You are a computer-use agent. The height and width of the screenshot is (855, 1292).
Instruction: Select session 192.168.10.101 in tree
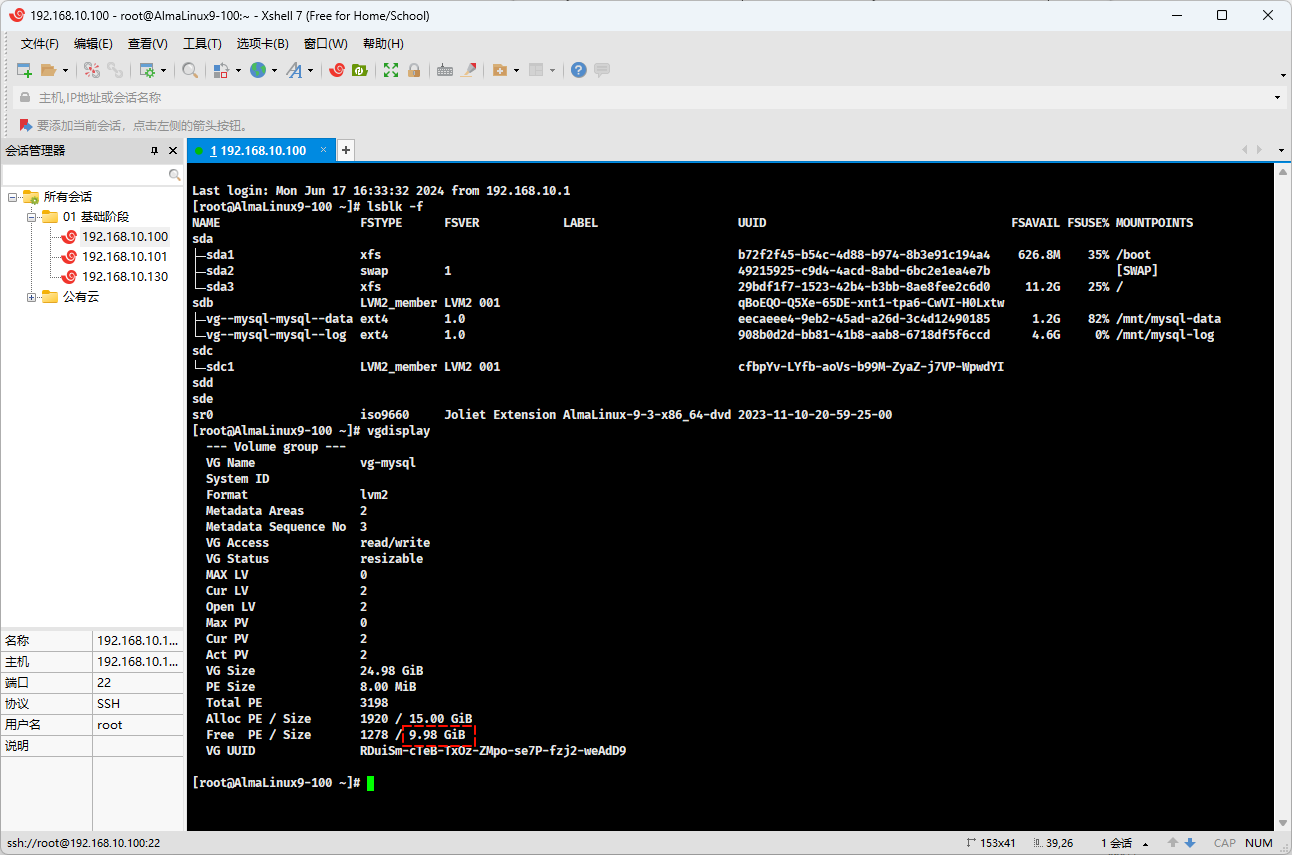[124, 257]
